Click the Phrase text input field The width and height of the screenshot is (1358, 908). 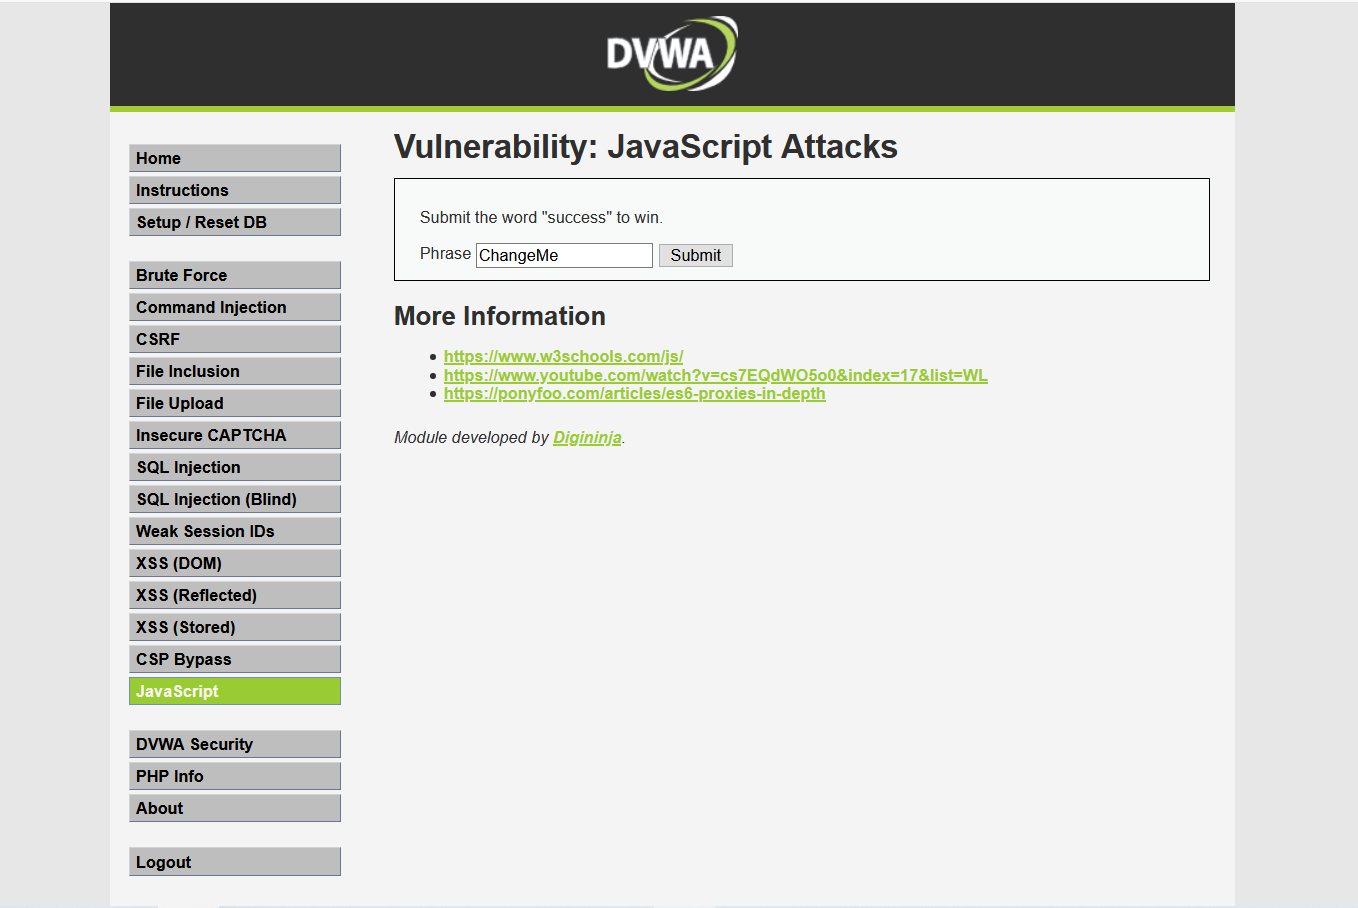point(564,255)
